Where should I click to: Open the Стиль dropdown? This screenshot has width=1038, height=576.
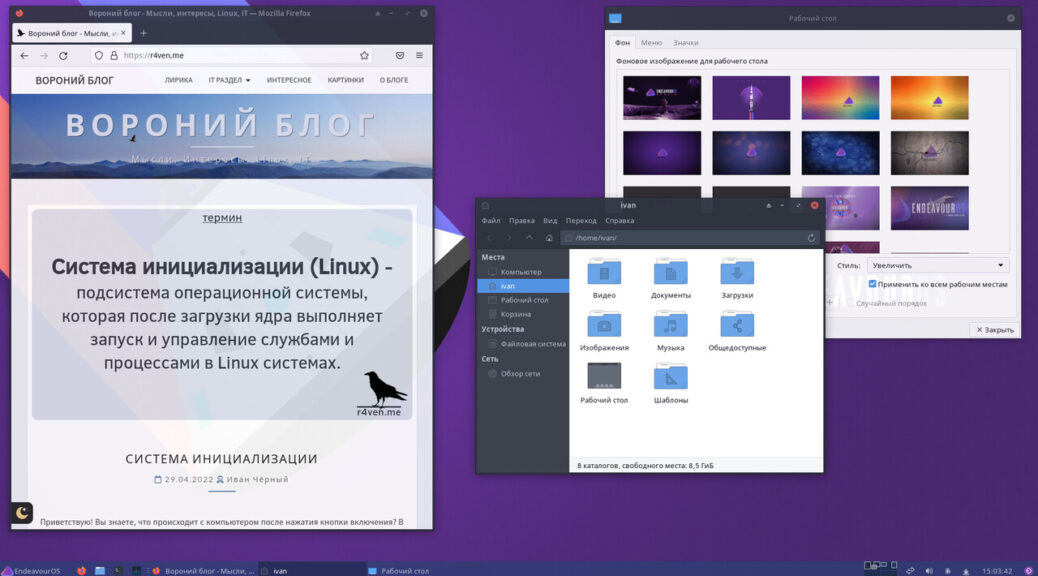click(x=938, y=265)
